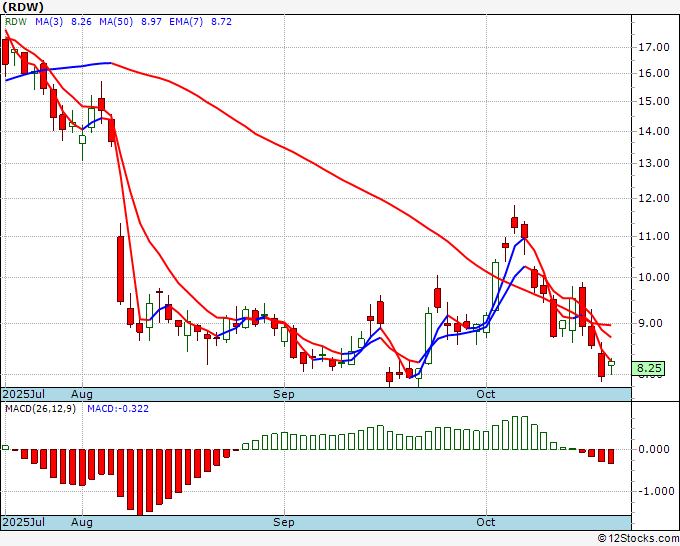Select the MACD:-0.322 value text
The width and height of the screenshot is (680, 546).
coord(118,409)
